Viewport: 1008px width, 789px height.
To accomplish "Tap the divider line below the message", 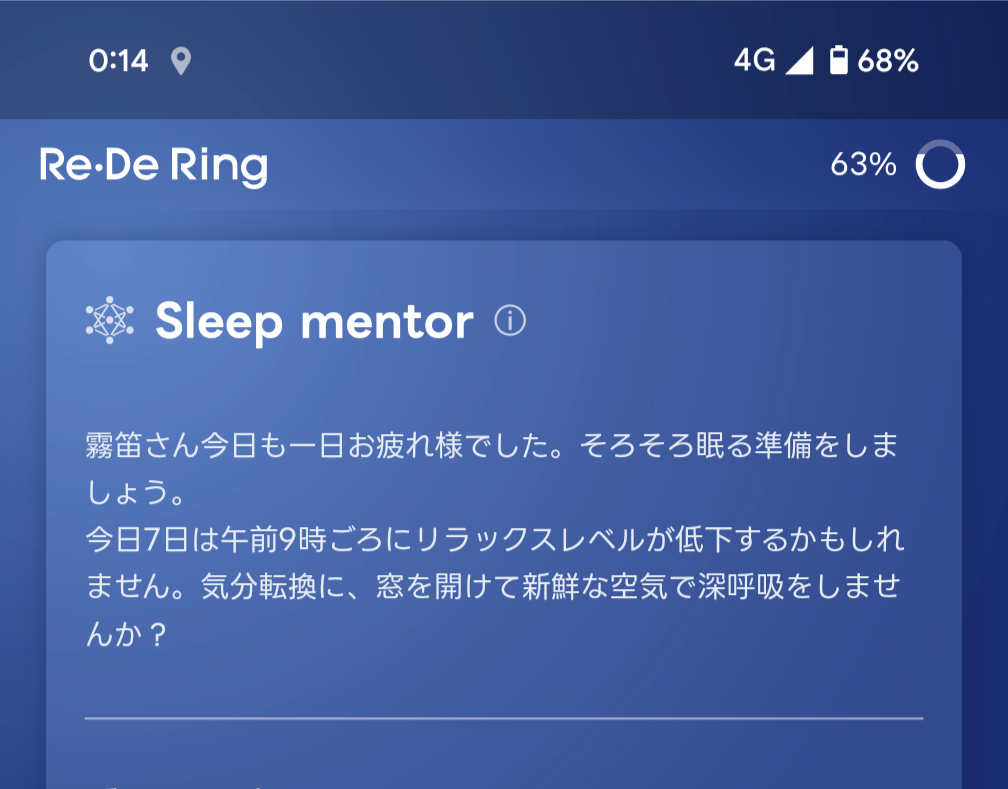I will (504, 714).
